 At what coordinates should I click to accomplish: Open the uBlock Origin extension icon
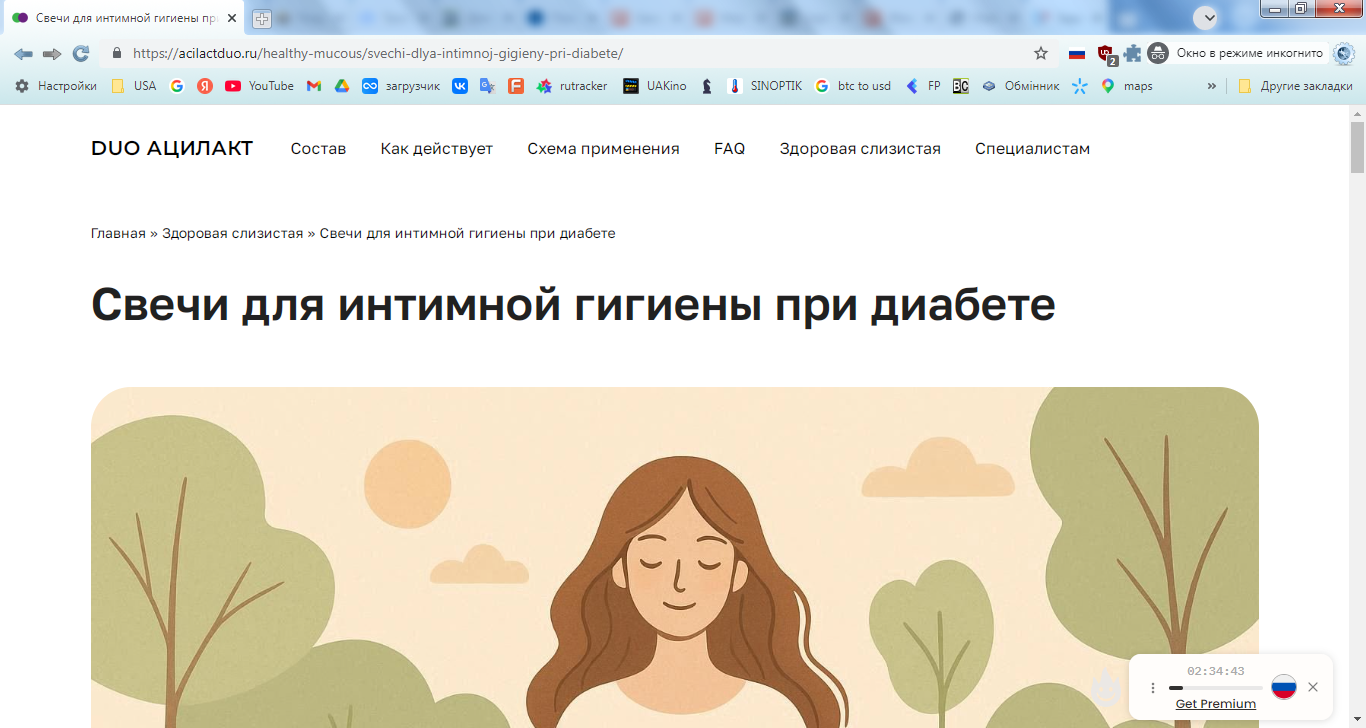click(x=1106, y=54)
